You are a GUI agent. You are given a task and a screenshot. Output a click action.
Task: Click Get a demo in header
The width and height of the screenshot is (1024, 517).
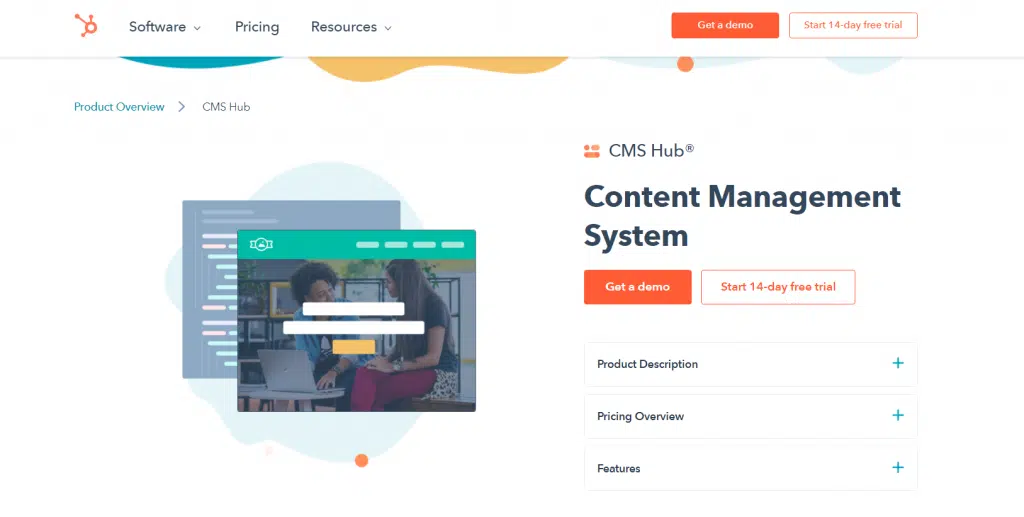pos(725,25)
